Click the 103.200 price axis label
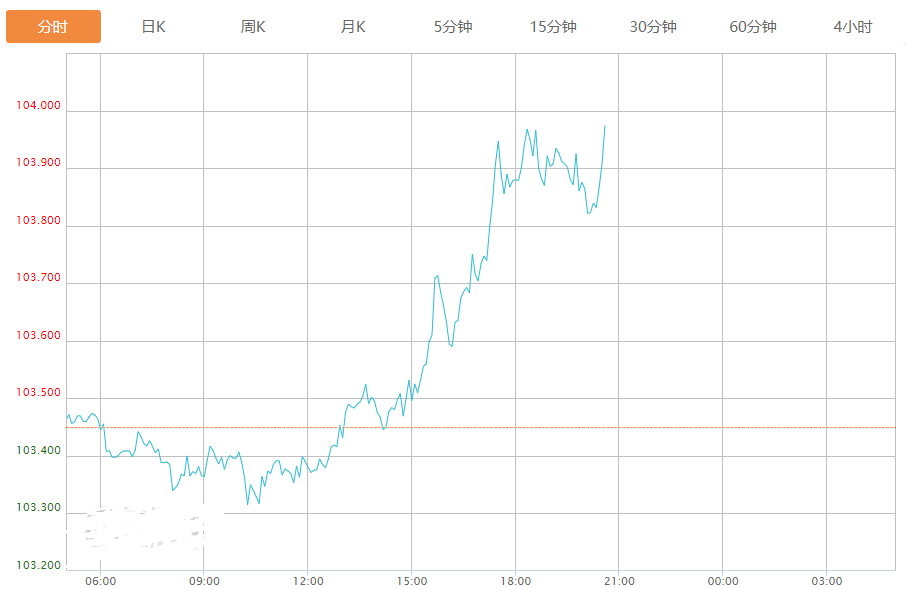This screenshot has width=910, height=589. coord(38,566)
